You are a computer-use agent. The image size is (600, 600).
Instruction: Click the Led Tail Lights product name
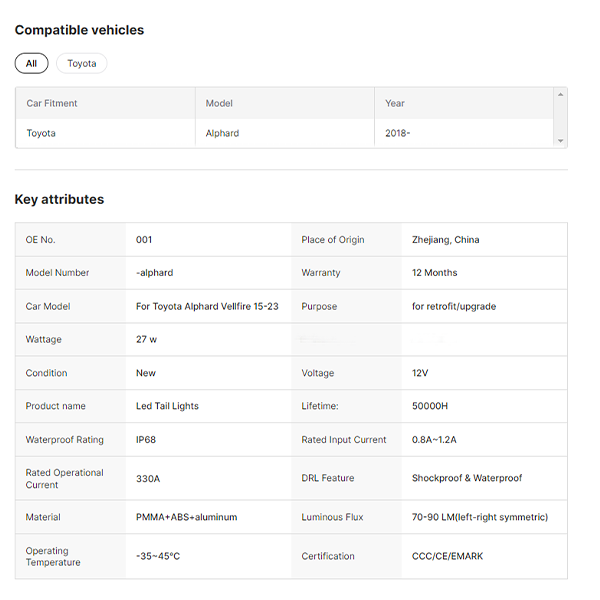167,406
